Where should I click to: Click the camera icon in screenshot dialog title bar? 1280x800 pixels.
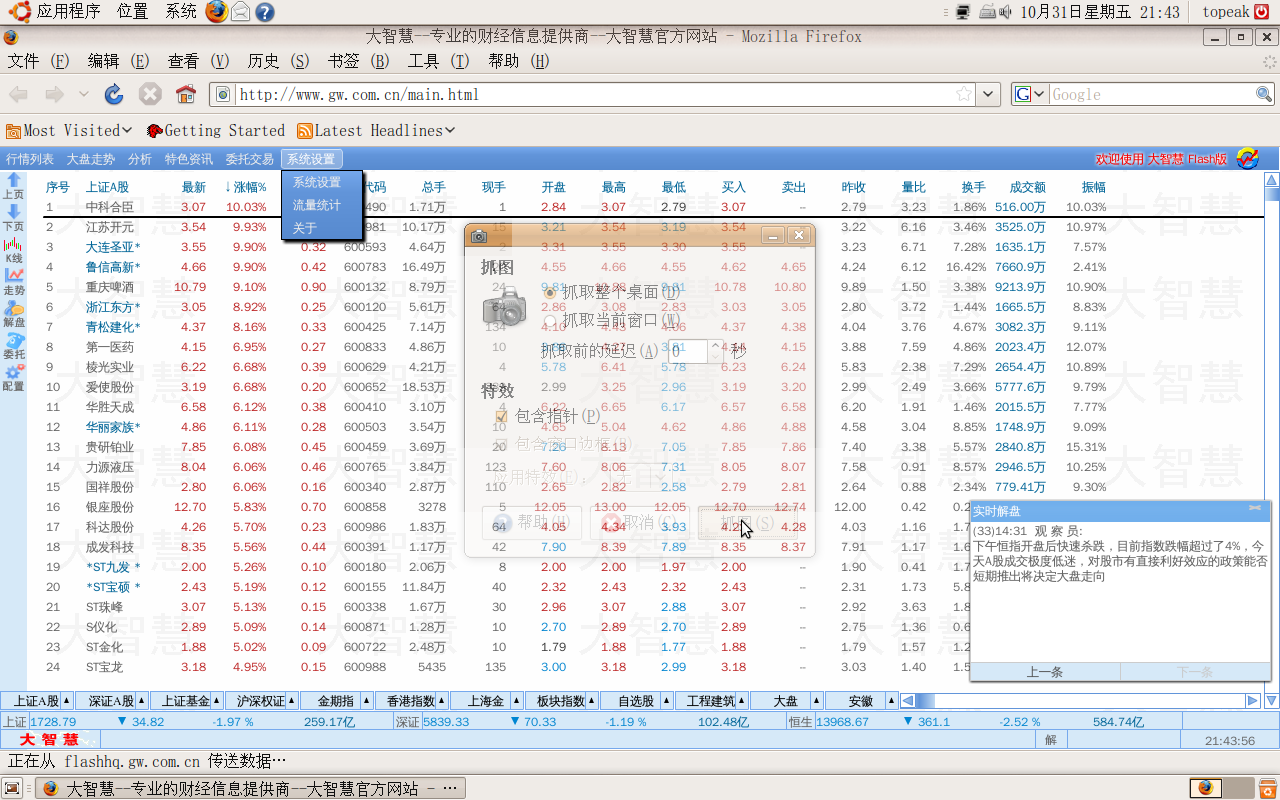[479, 235]
